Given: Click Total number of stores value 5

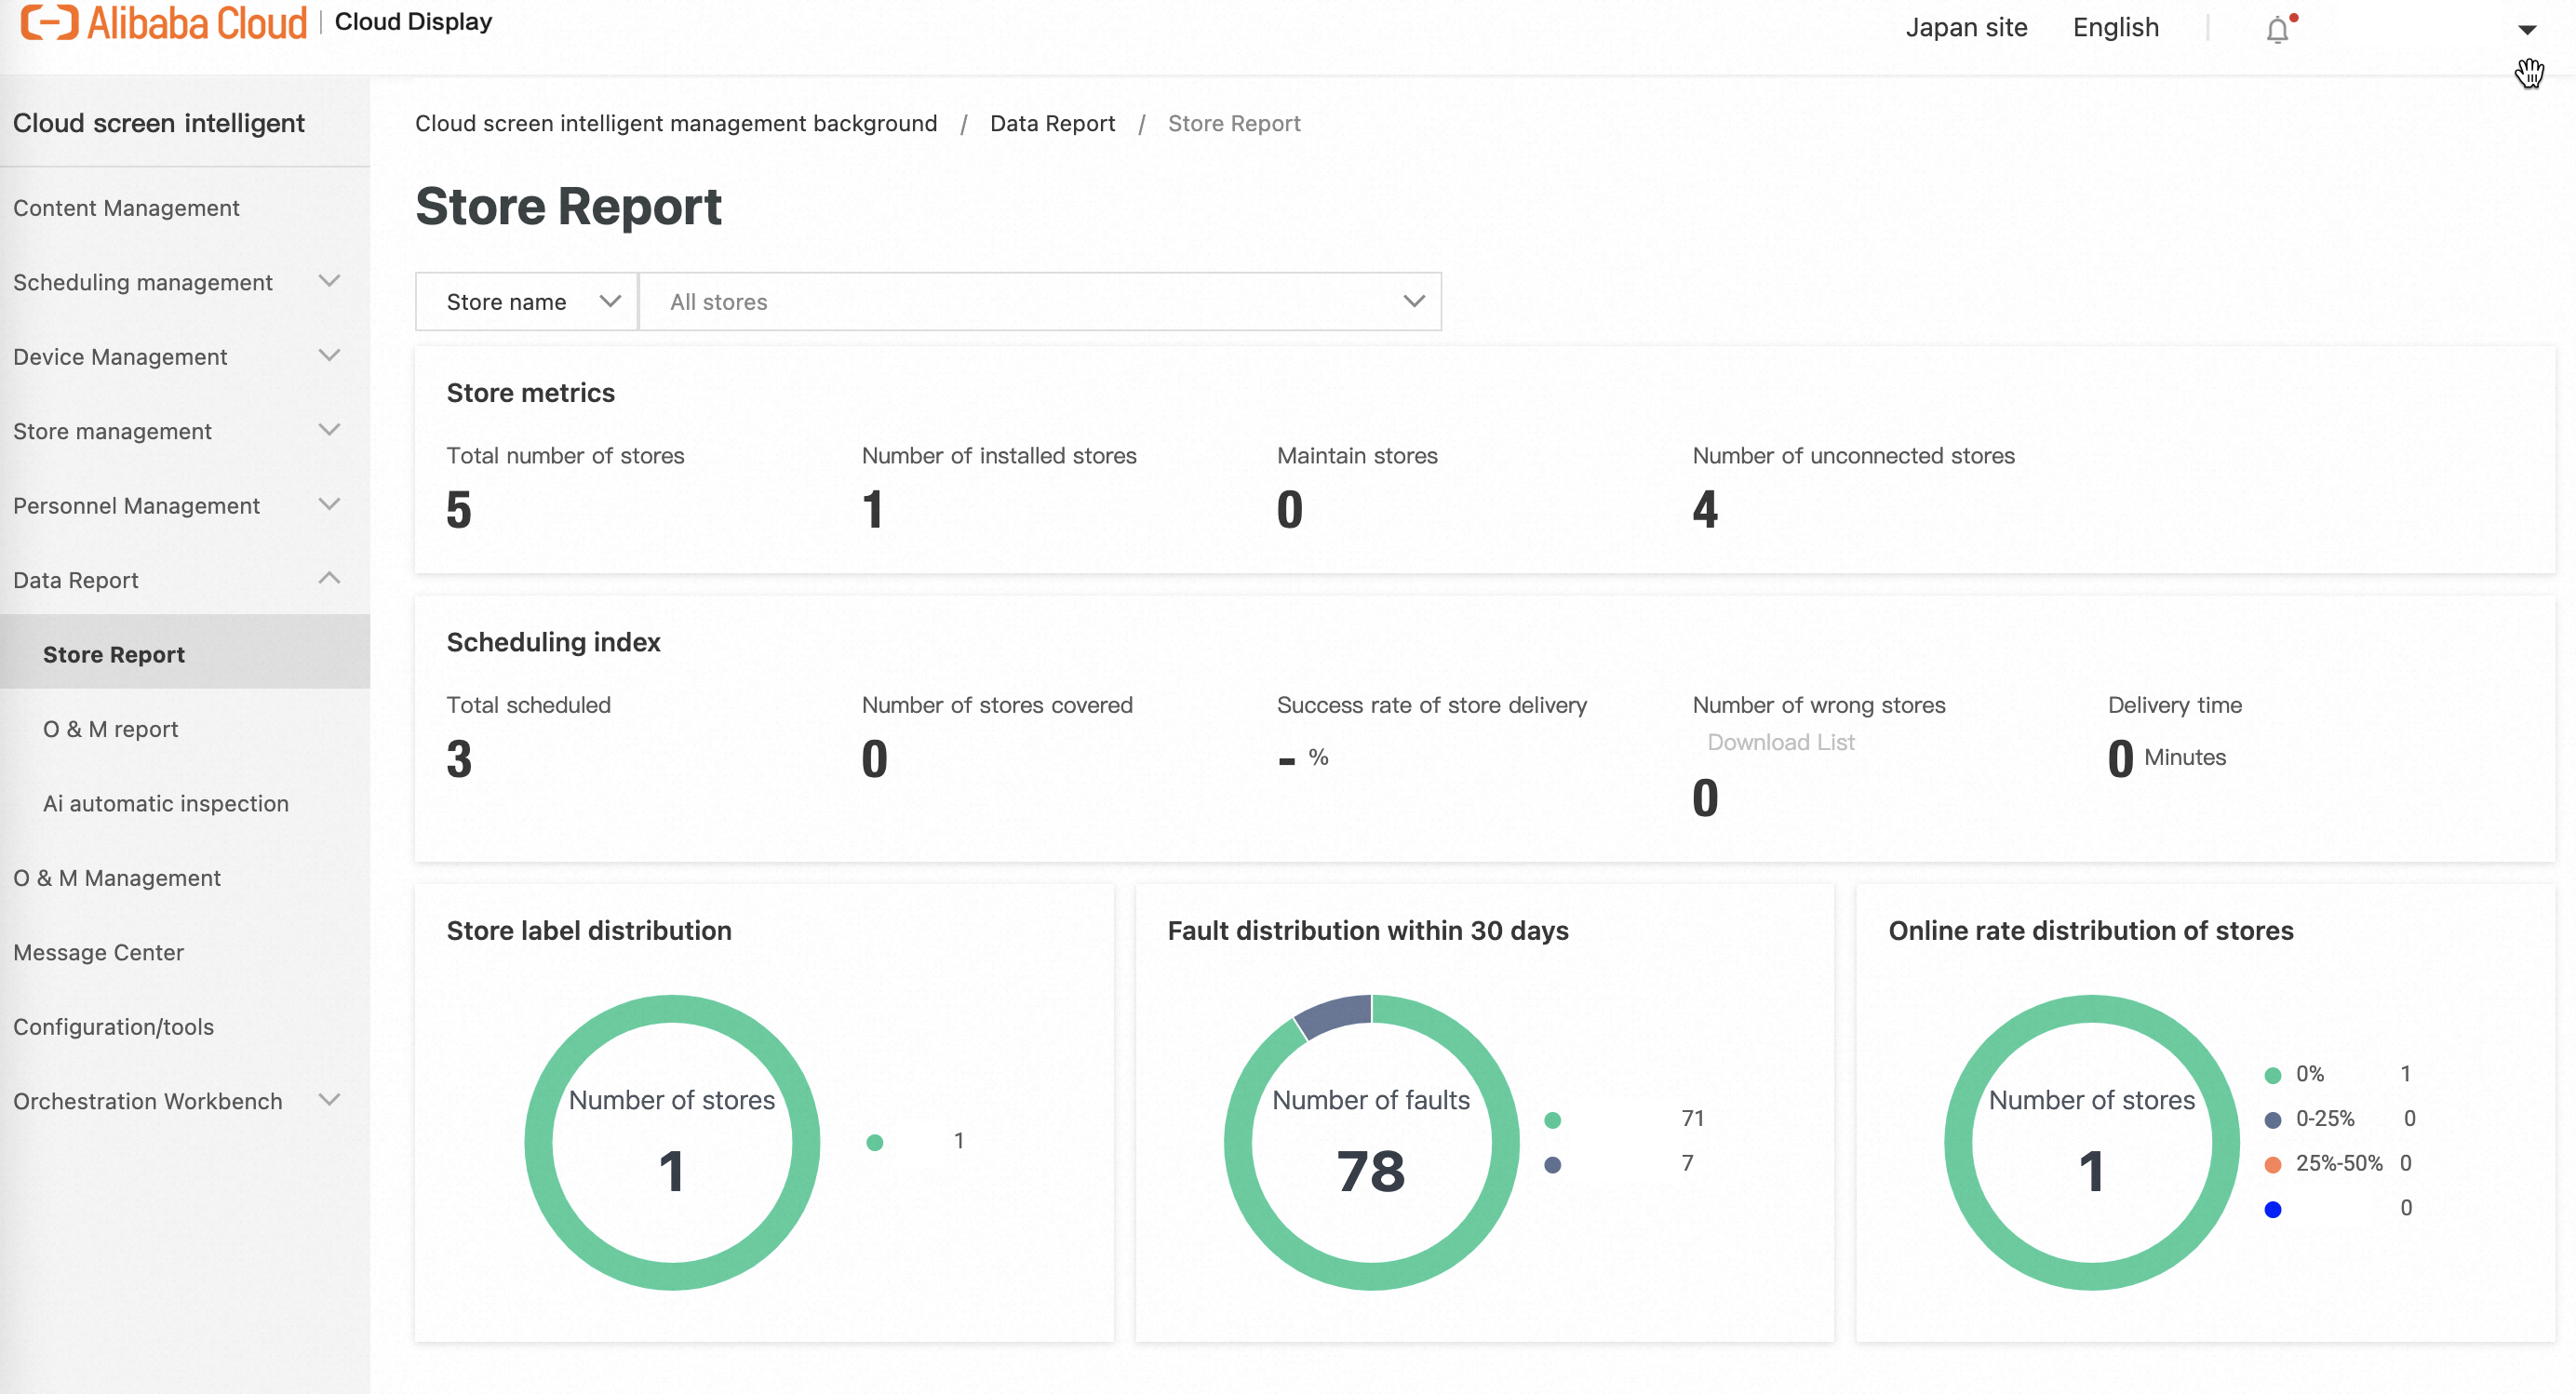Looking at the screenshot, I should pyautogui.click(x=459, y=510).
